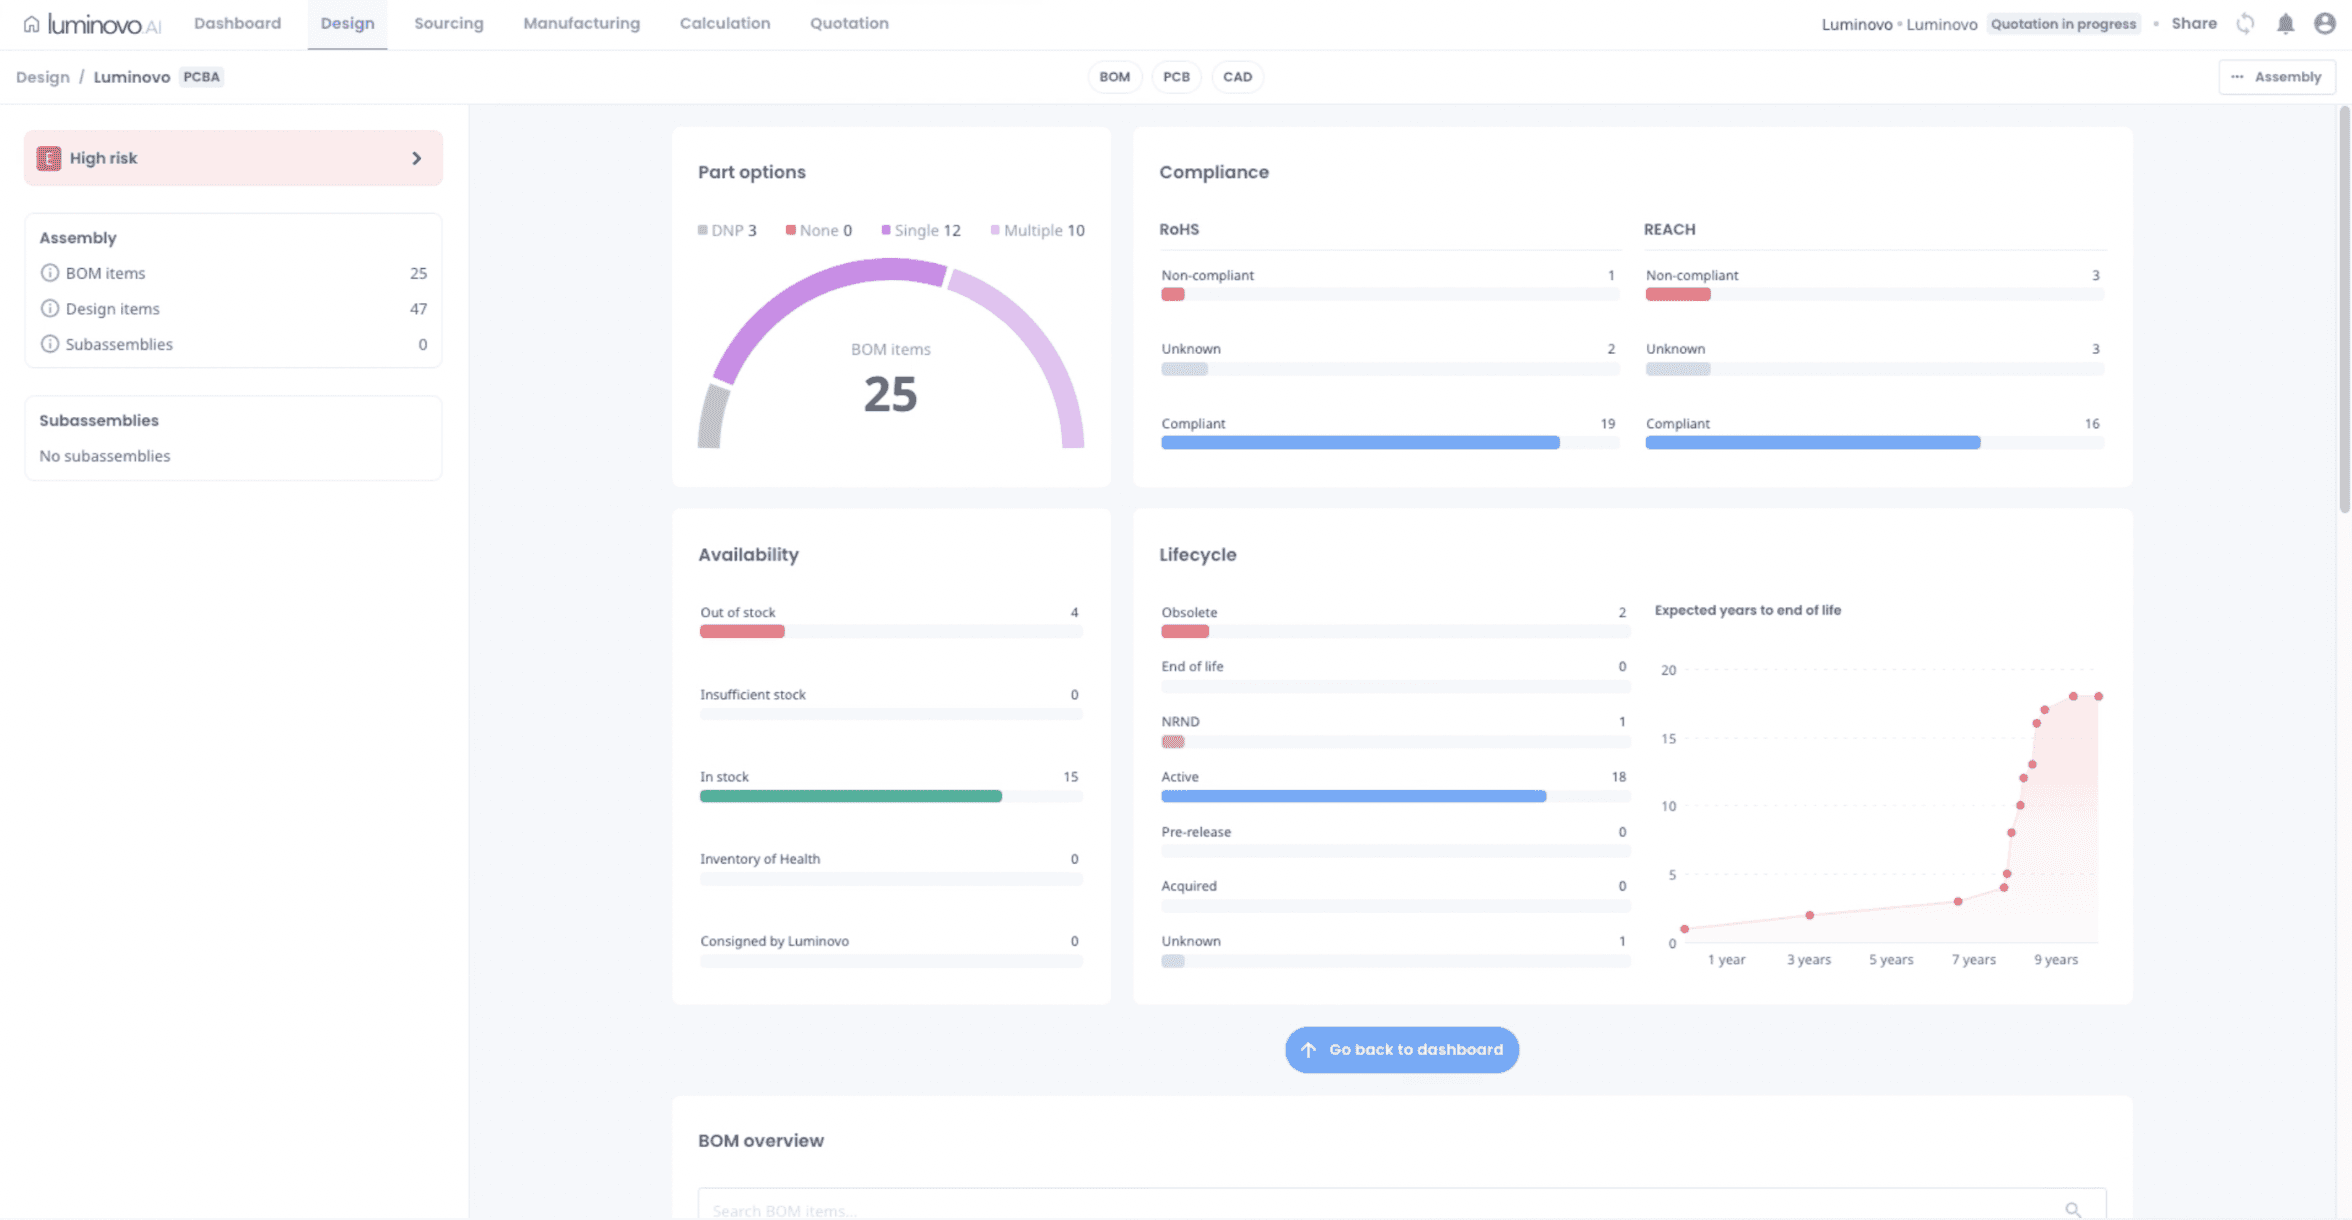Viewport: 2352px width, 1220px height.
Task: Open the Assembly actions menu (three dots)
Action: coord(2237,77)
